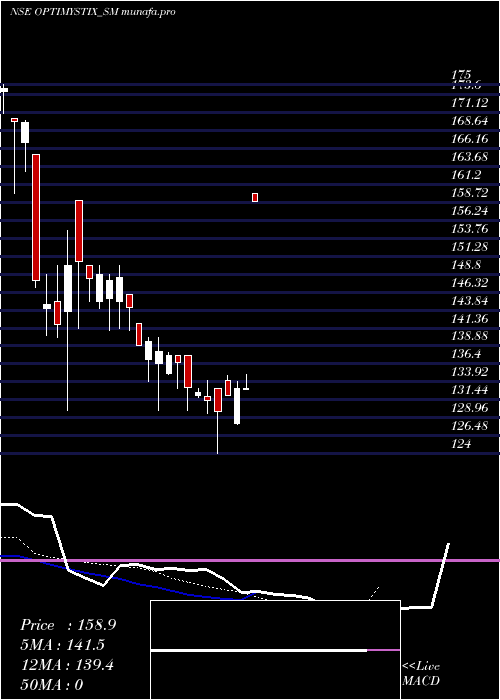The width and height of the screenshot is (500, 700).
Task: Click the 161.2 price axis label
Action: (467, 175)
